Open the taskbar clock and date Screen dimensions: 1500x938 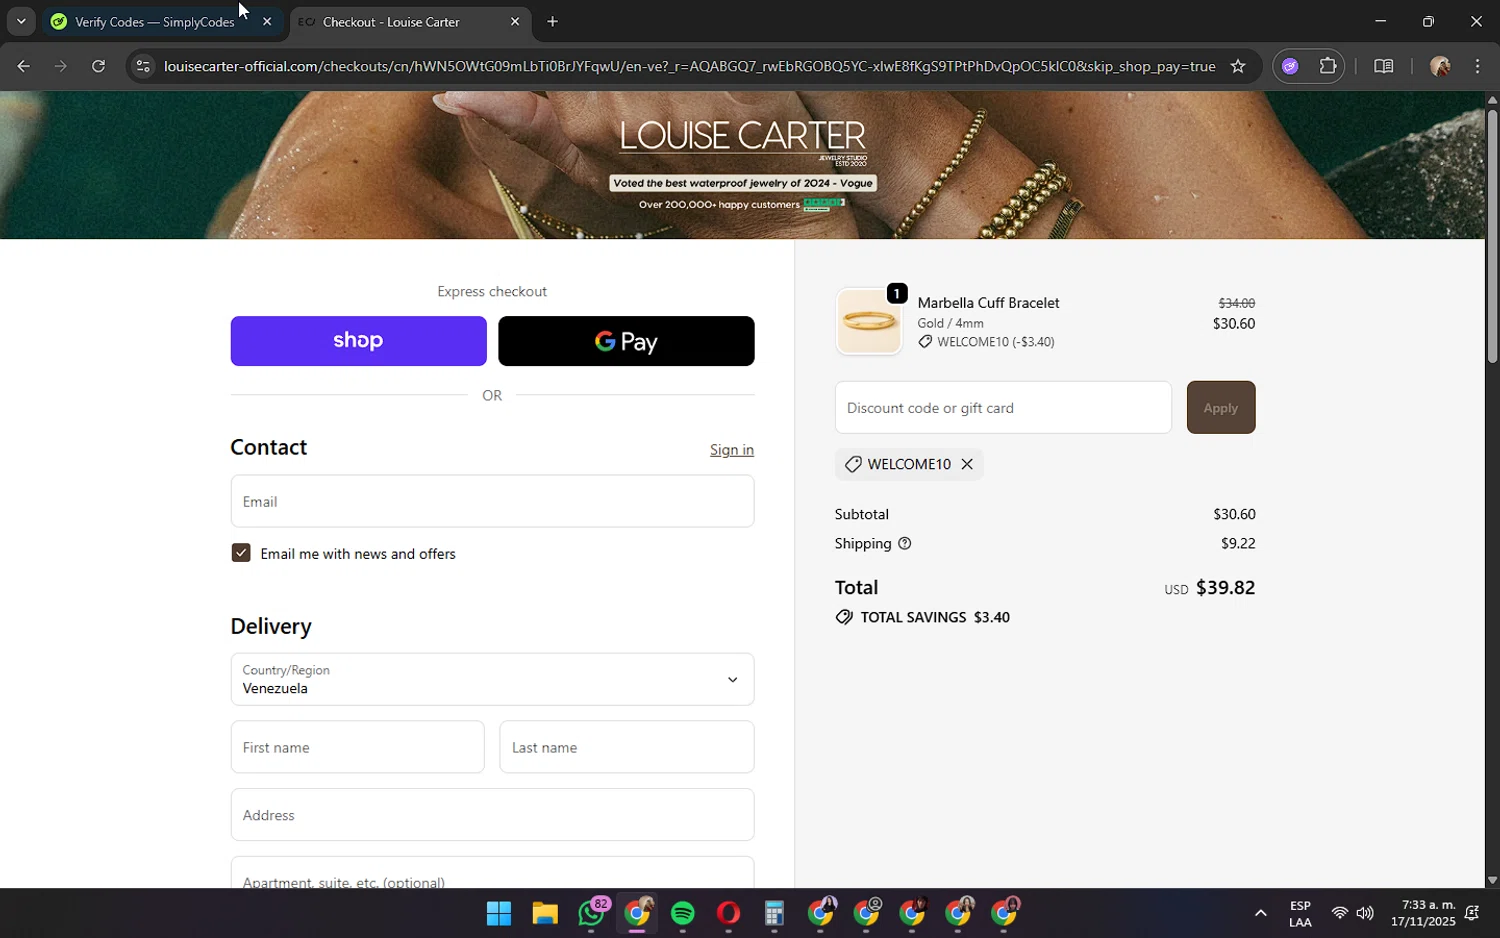pyautogui.click(x=1423, y=913)
